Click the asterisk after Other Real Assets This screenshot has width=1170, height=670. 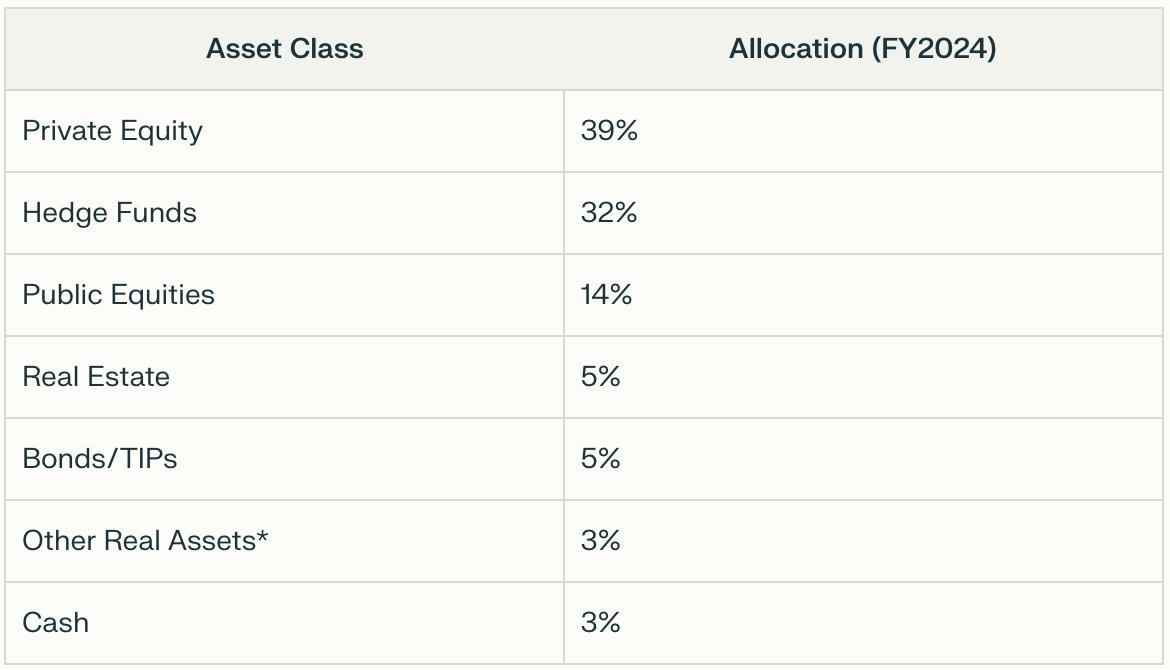pyautogui.click(x=263, y=538)
